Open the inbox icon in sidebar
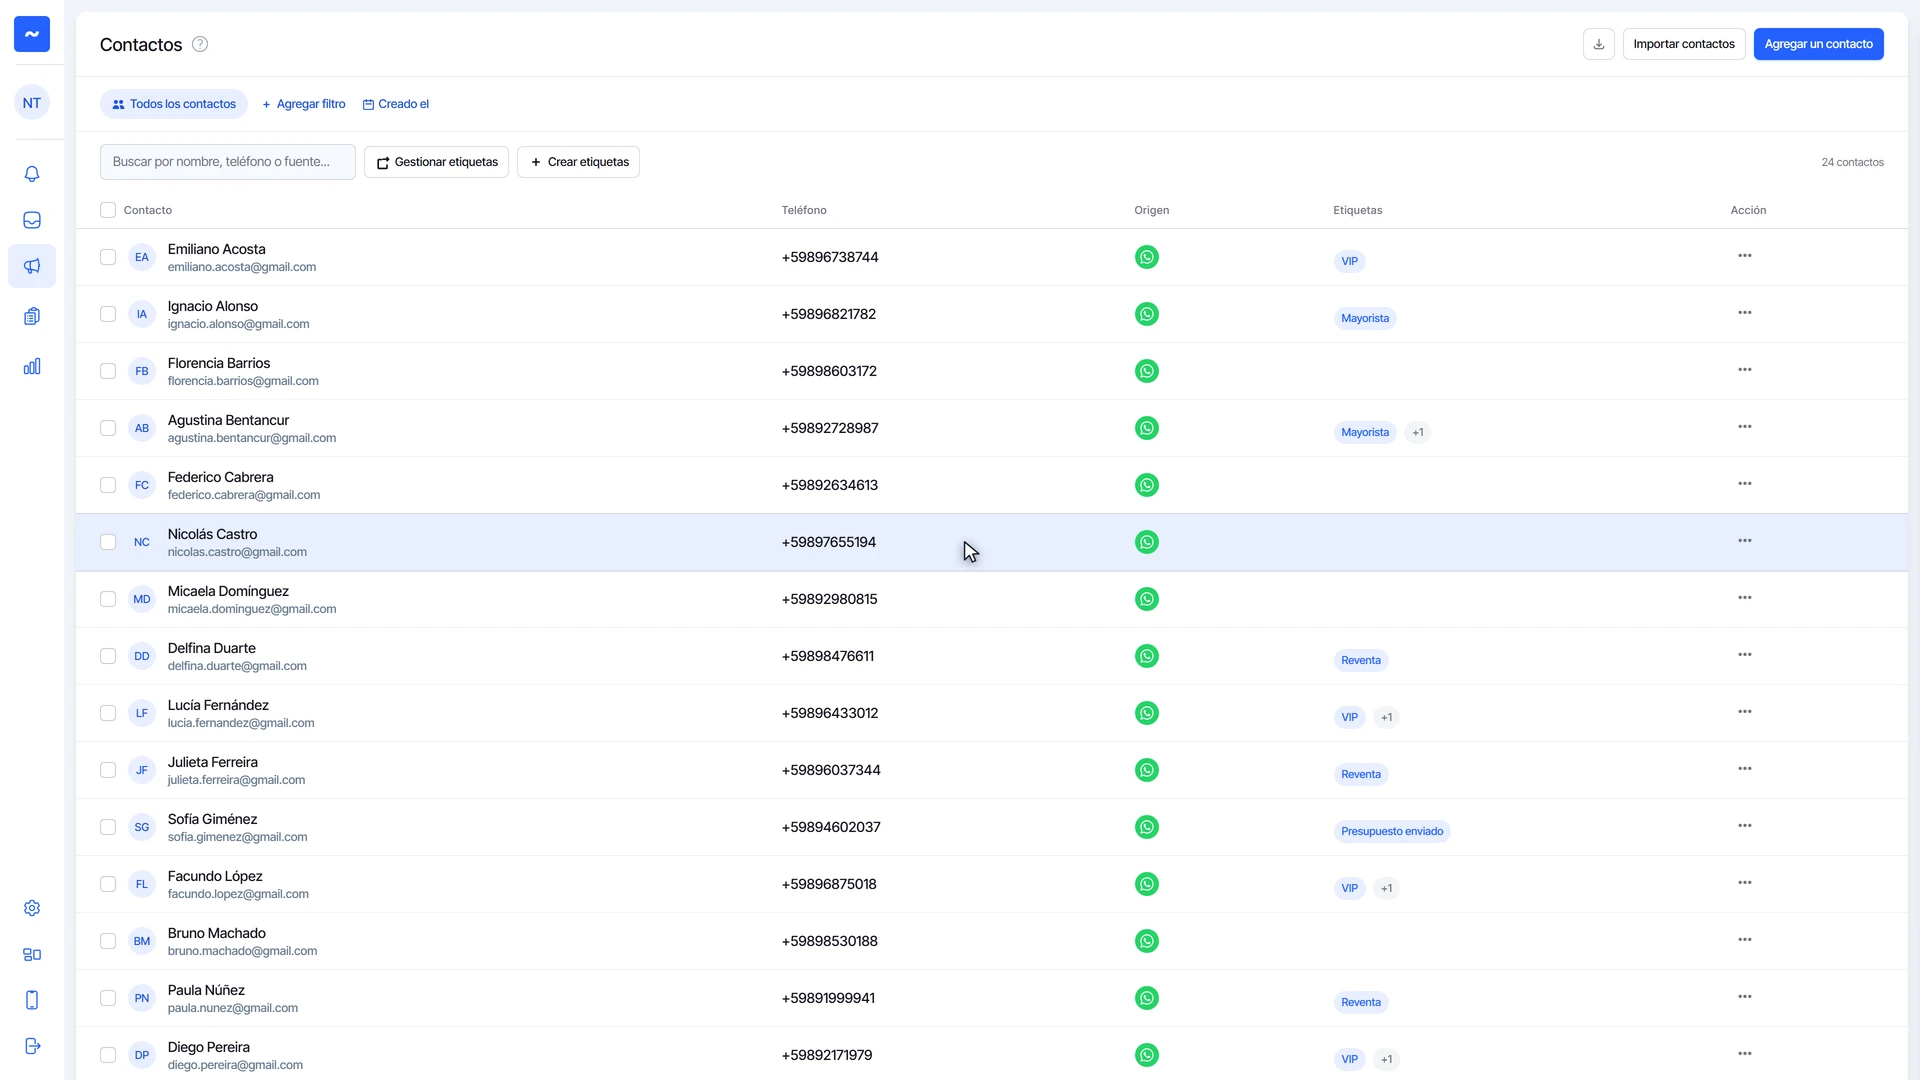 (32, 220)
